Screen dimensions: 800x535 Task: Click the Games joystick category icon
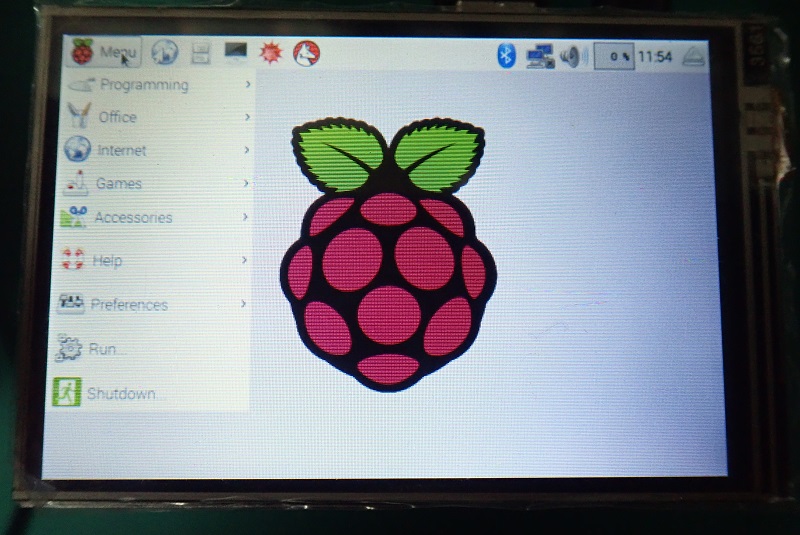tap(76, 183)
